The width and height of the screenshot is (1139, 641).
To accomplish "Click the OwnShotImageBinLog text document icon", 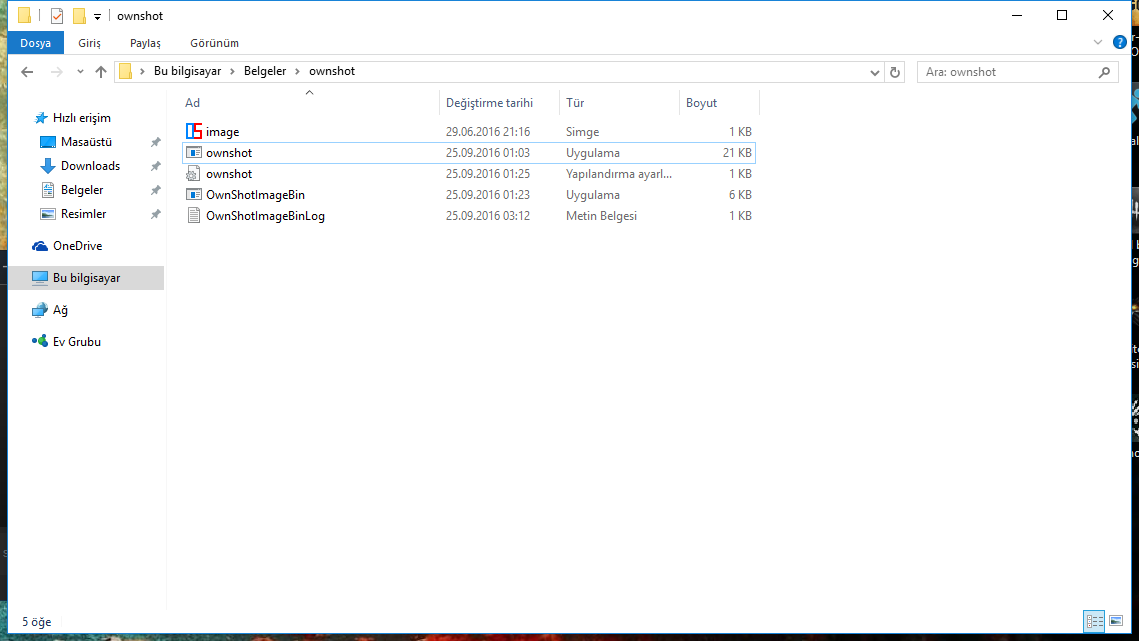I will pyautogui.click(x=193, y=216).
